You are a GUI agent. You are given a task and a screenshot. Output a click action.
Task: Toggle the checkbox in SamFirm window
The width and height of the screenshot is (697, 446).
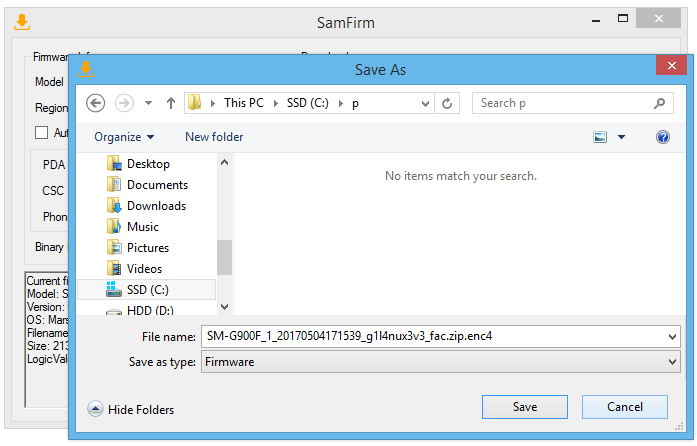coord(41,133)
